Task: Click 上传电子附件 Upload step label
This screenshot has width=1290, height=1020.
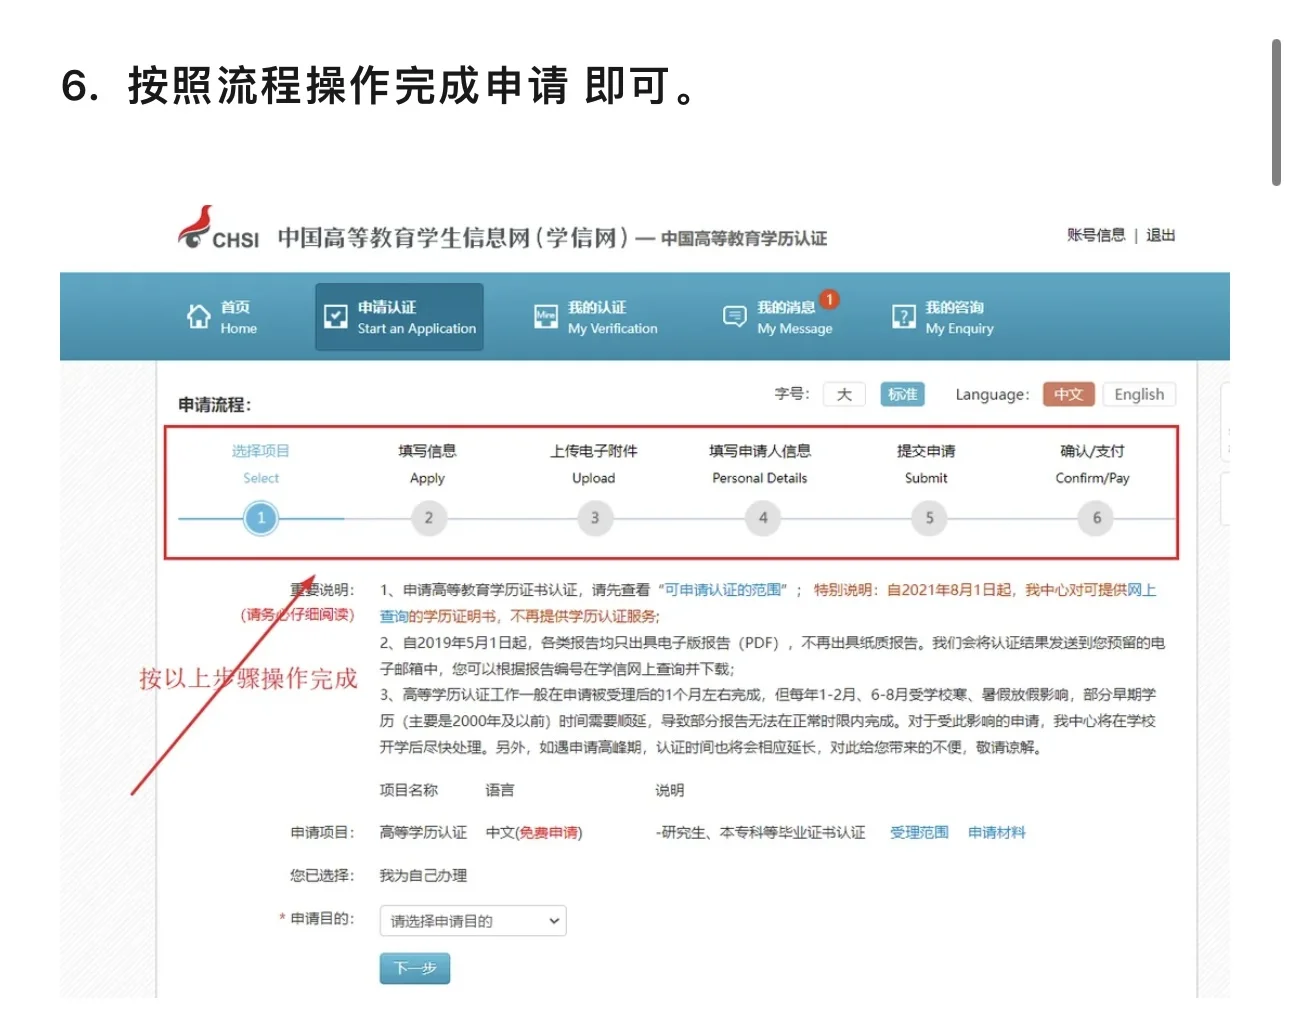Action: pos(594,464)
